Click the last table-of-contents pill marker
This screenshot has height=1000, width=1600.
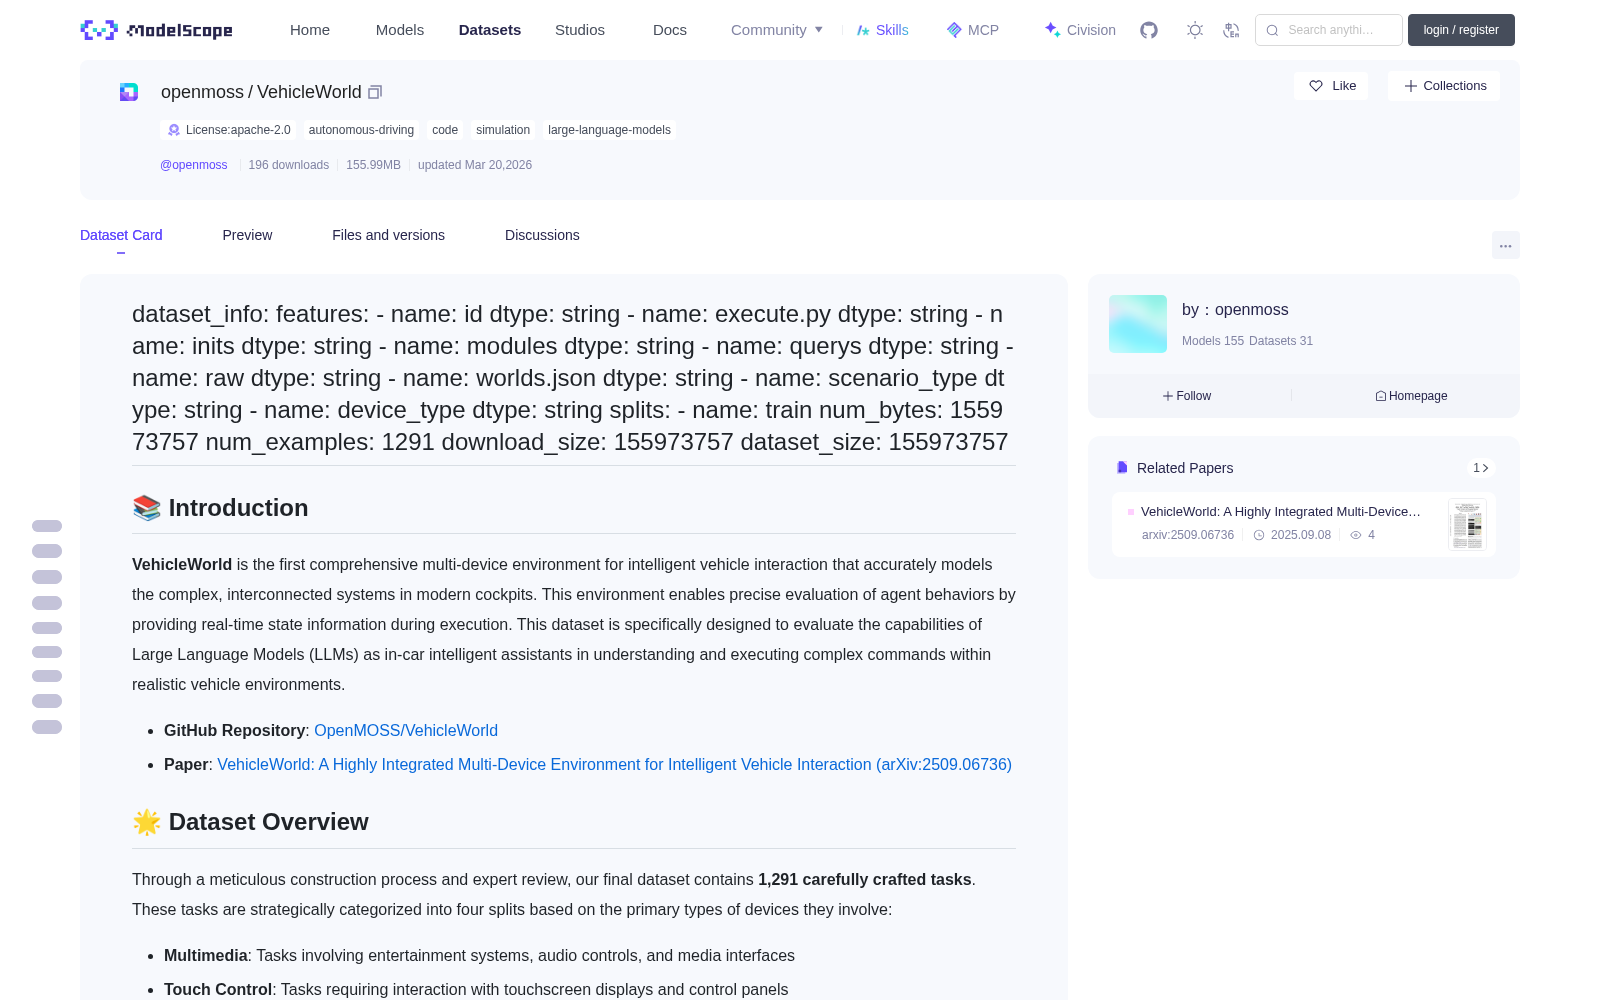(x=47, y=727)
